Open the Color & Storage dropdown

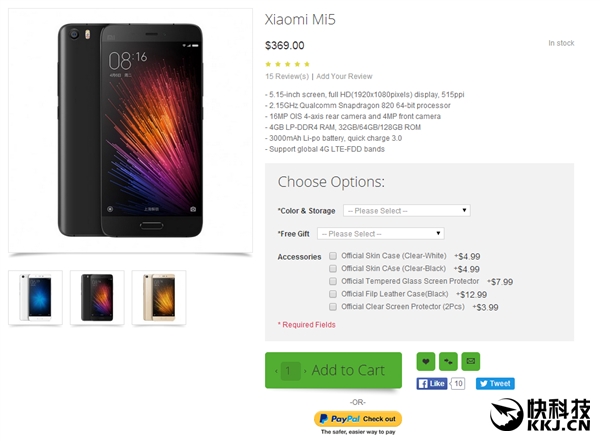point(407,211)
